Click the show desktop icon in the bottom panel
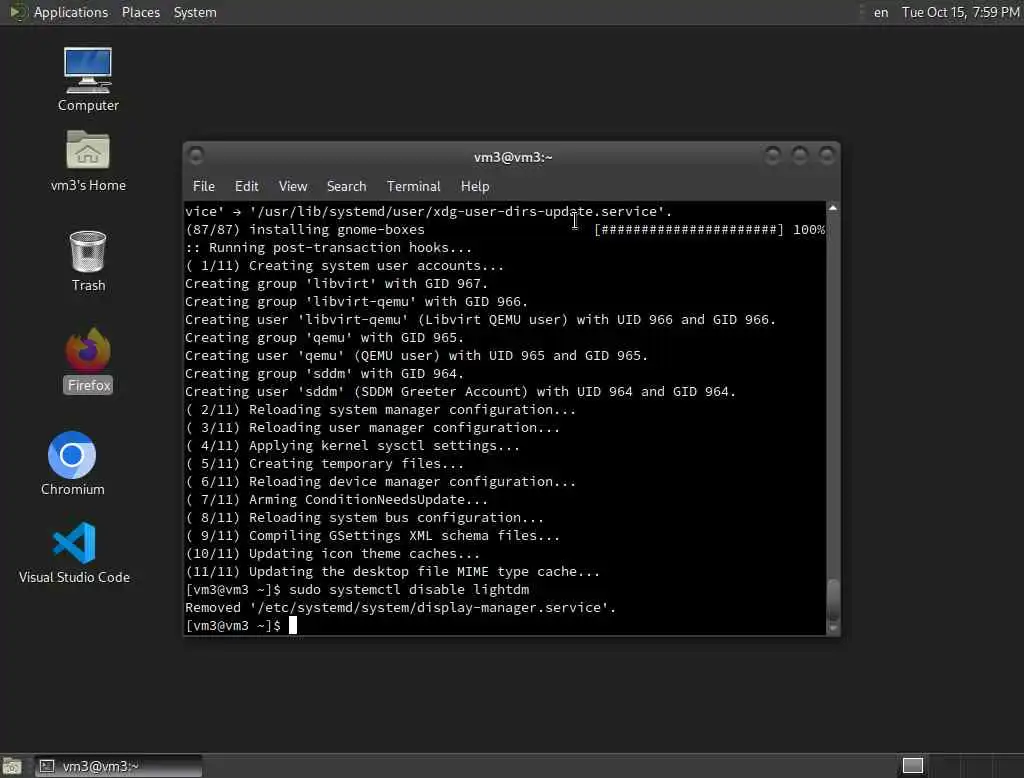This screenshot has height=778, width=1024. 12,766
